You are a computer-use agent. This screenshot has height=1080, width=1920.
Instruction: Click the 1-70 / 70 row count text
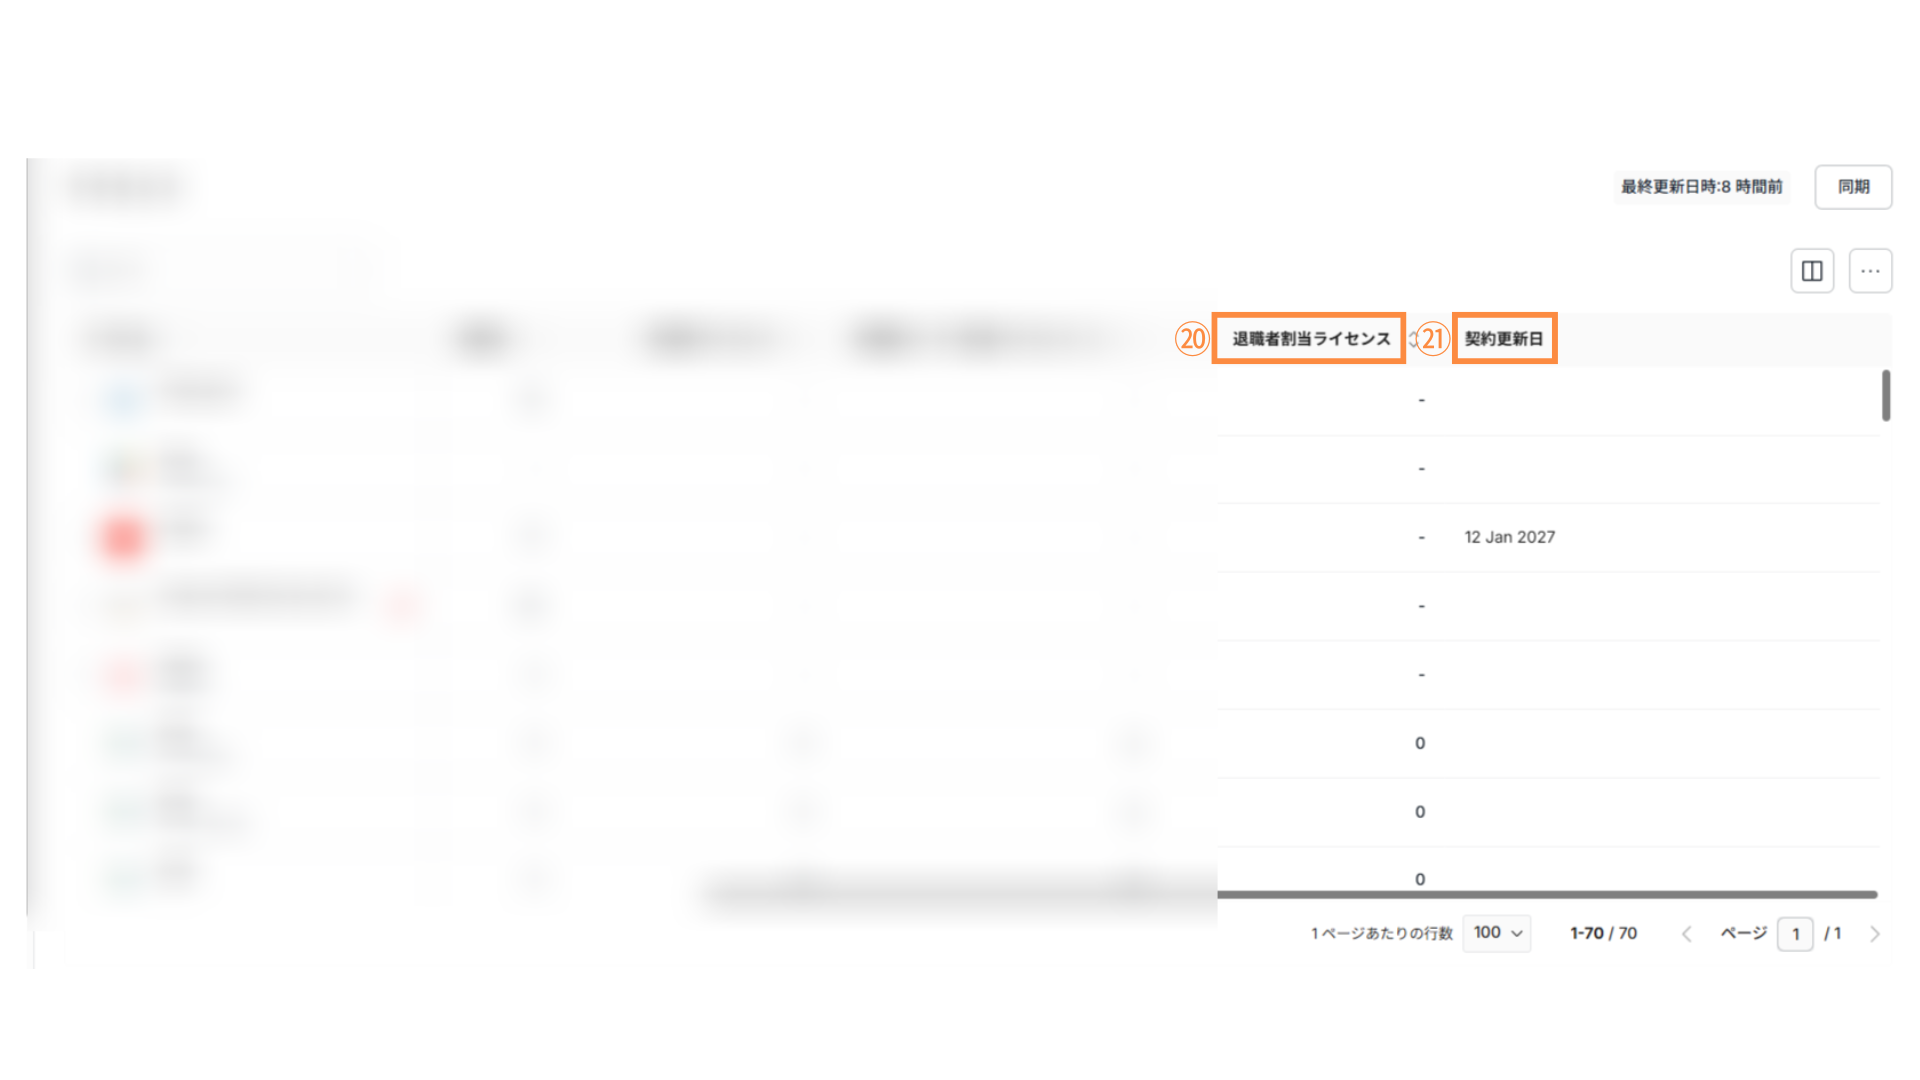coord(1603,933)
